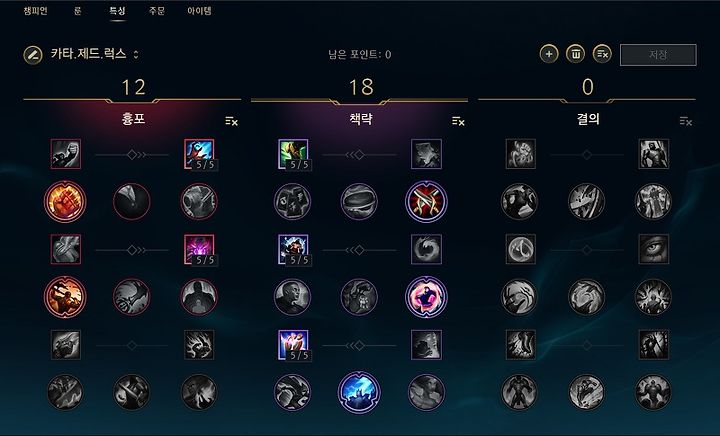The height and width of the screenshot is (436, 720).
Task: Toggle the crossed blades mastery in 책략
Action: coord(427,201)
